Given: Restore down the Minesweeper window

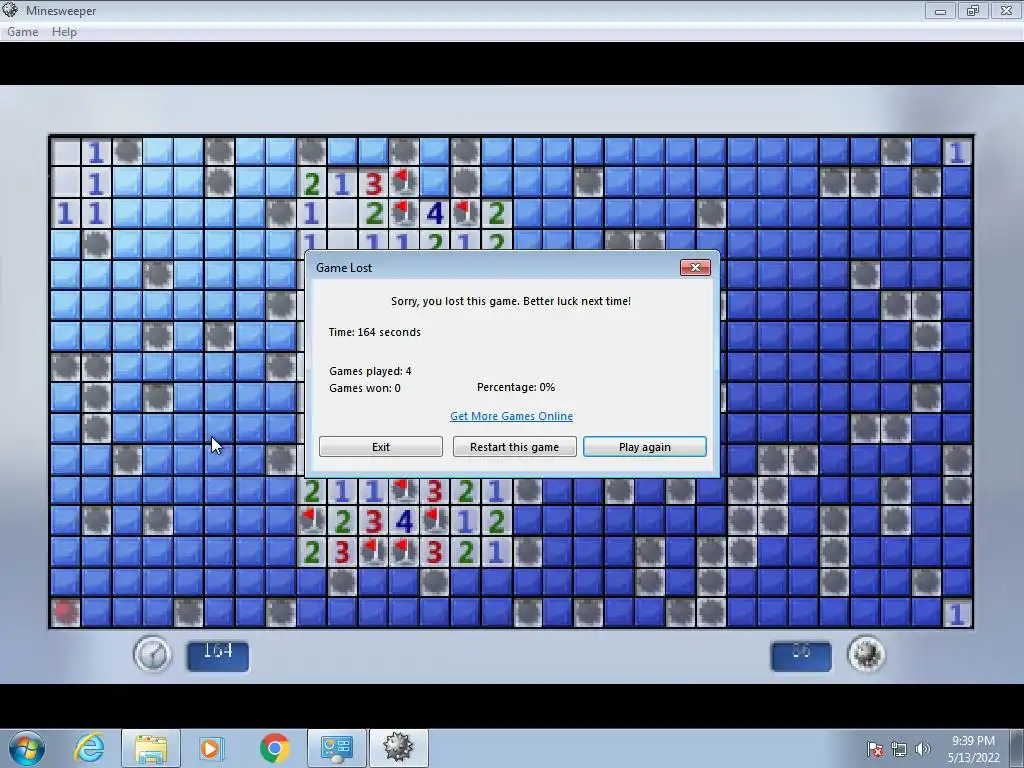Looking at the screenshot, I should click(973, 10).
